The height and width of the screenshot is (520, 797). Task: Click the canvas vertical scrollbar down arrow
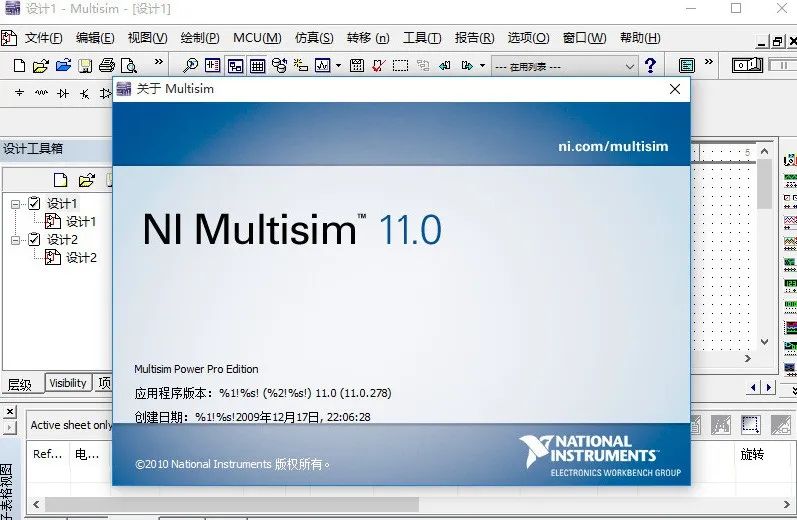[764, 342]
